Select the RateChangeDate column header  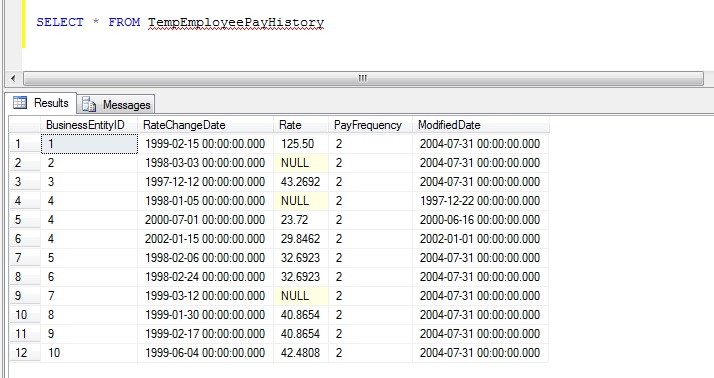(205, 125)
